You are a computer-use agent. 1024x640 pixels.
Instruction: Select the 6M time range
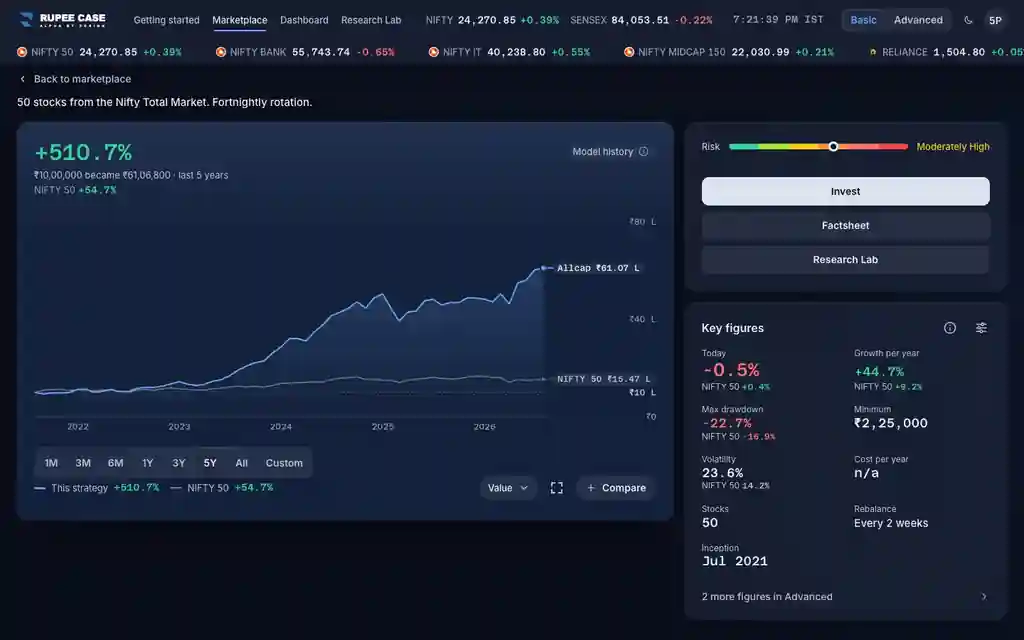click(x=116, y=463)
